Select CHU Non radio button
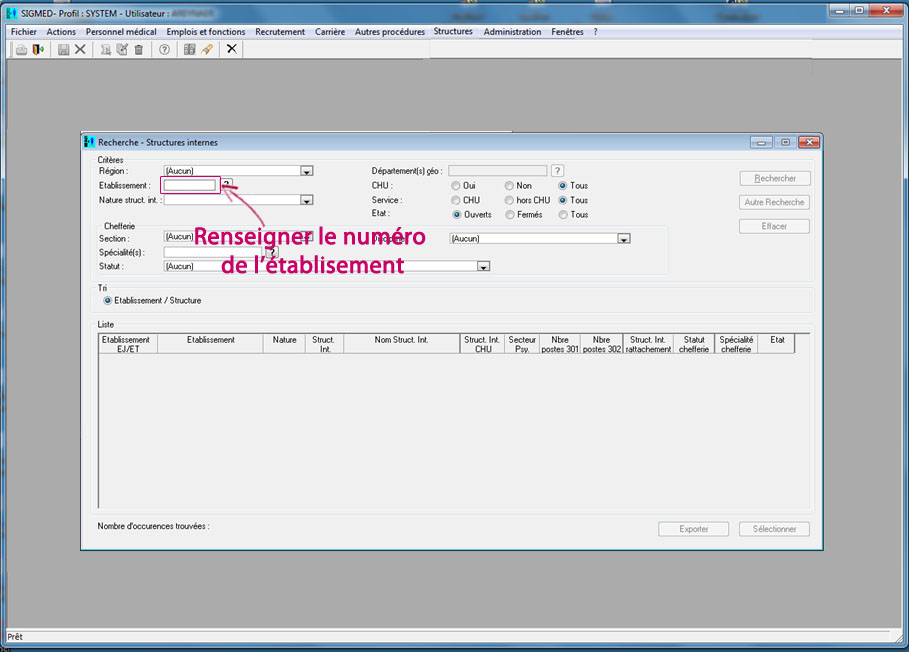 click(x=509, y=185)
